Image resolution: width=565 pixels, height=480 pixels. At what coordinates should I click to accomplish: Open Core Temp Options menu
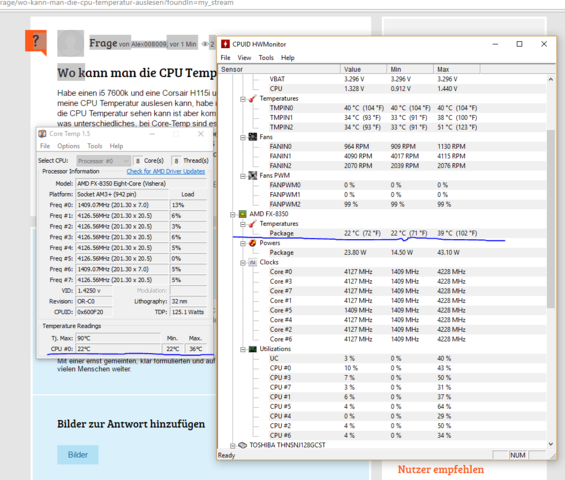(68, 146)
